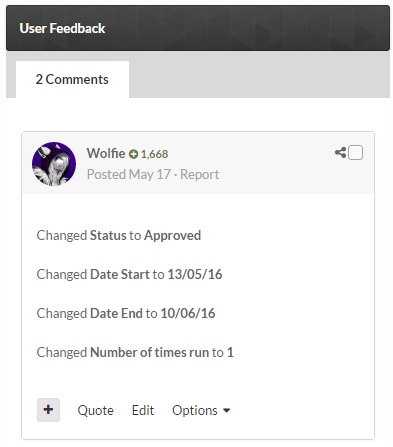Report the post via Report link
This screenshot has height=447, width=393.
pos(199,174)
